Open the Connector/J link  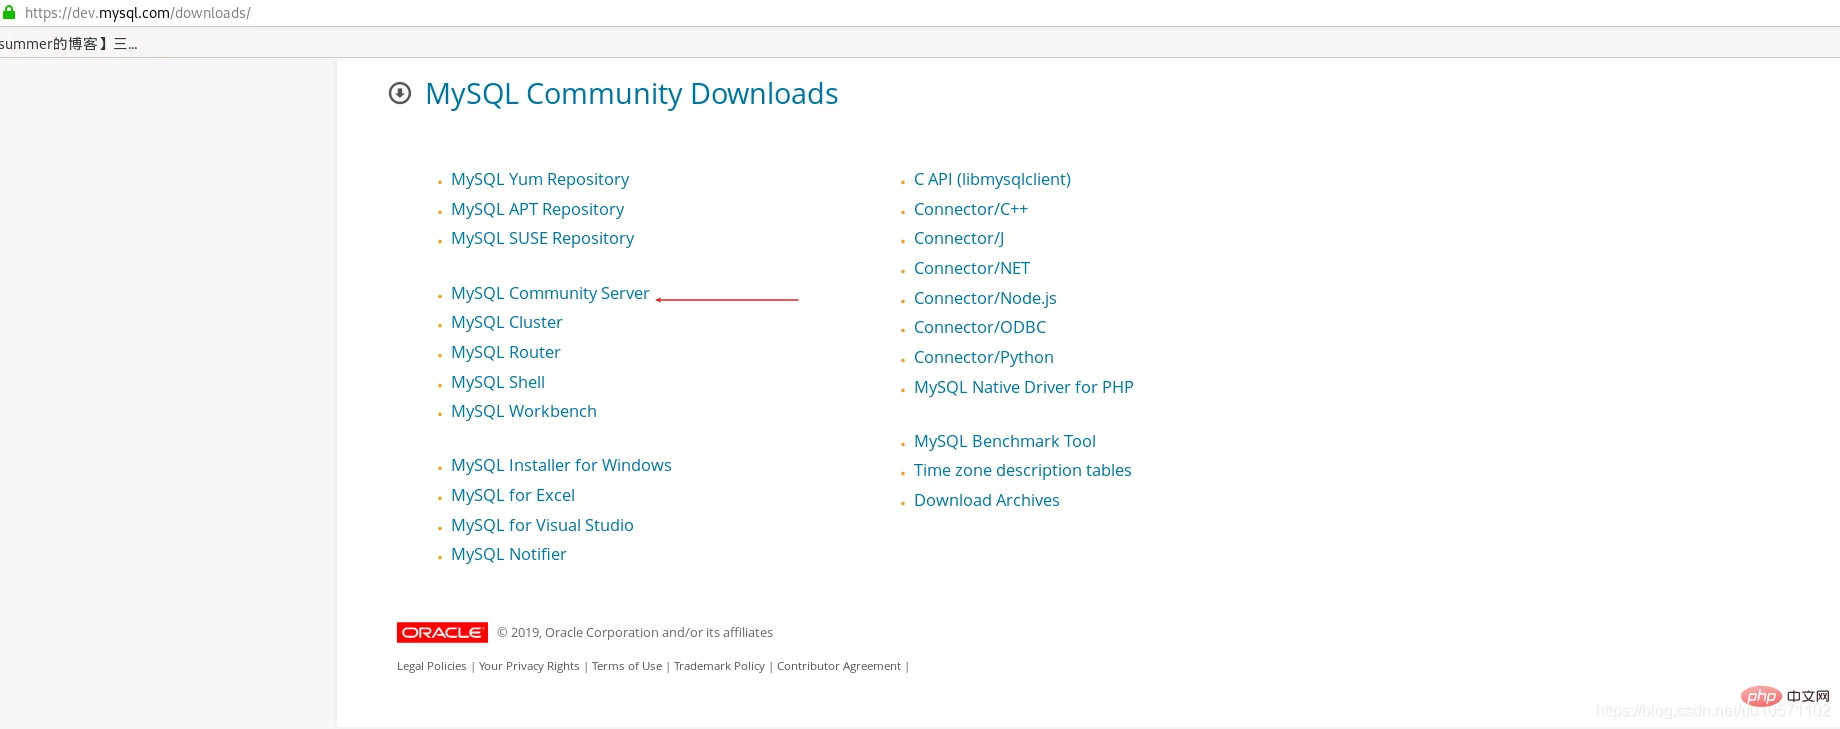coord(958,238)
